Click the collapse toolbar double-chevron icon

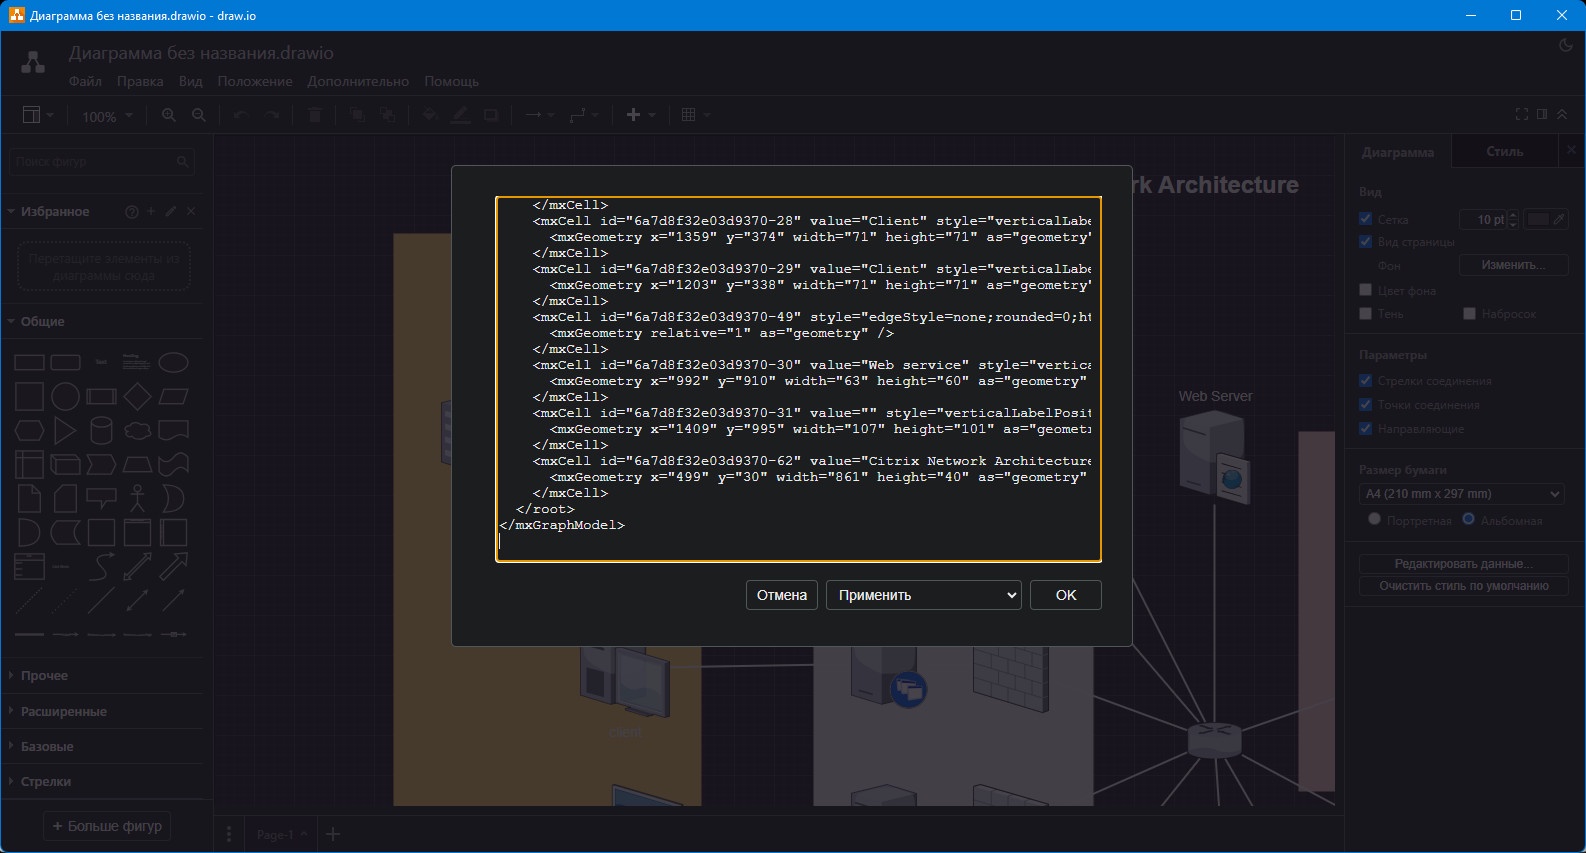coord(1562,115)
